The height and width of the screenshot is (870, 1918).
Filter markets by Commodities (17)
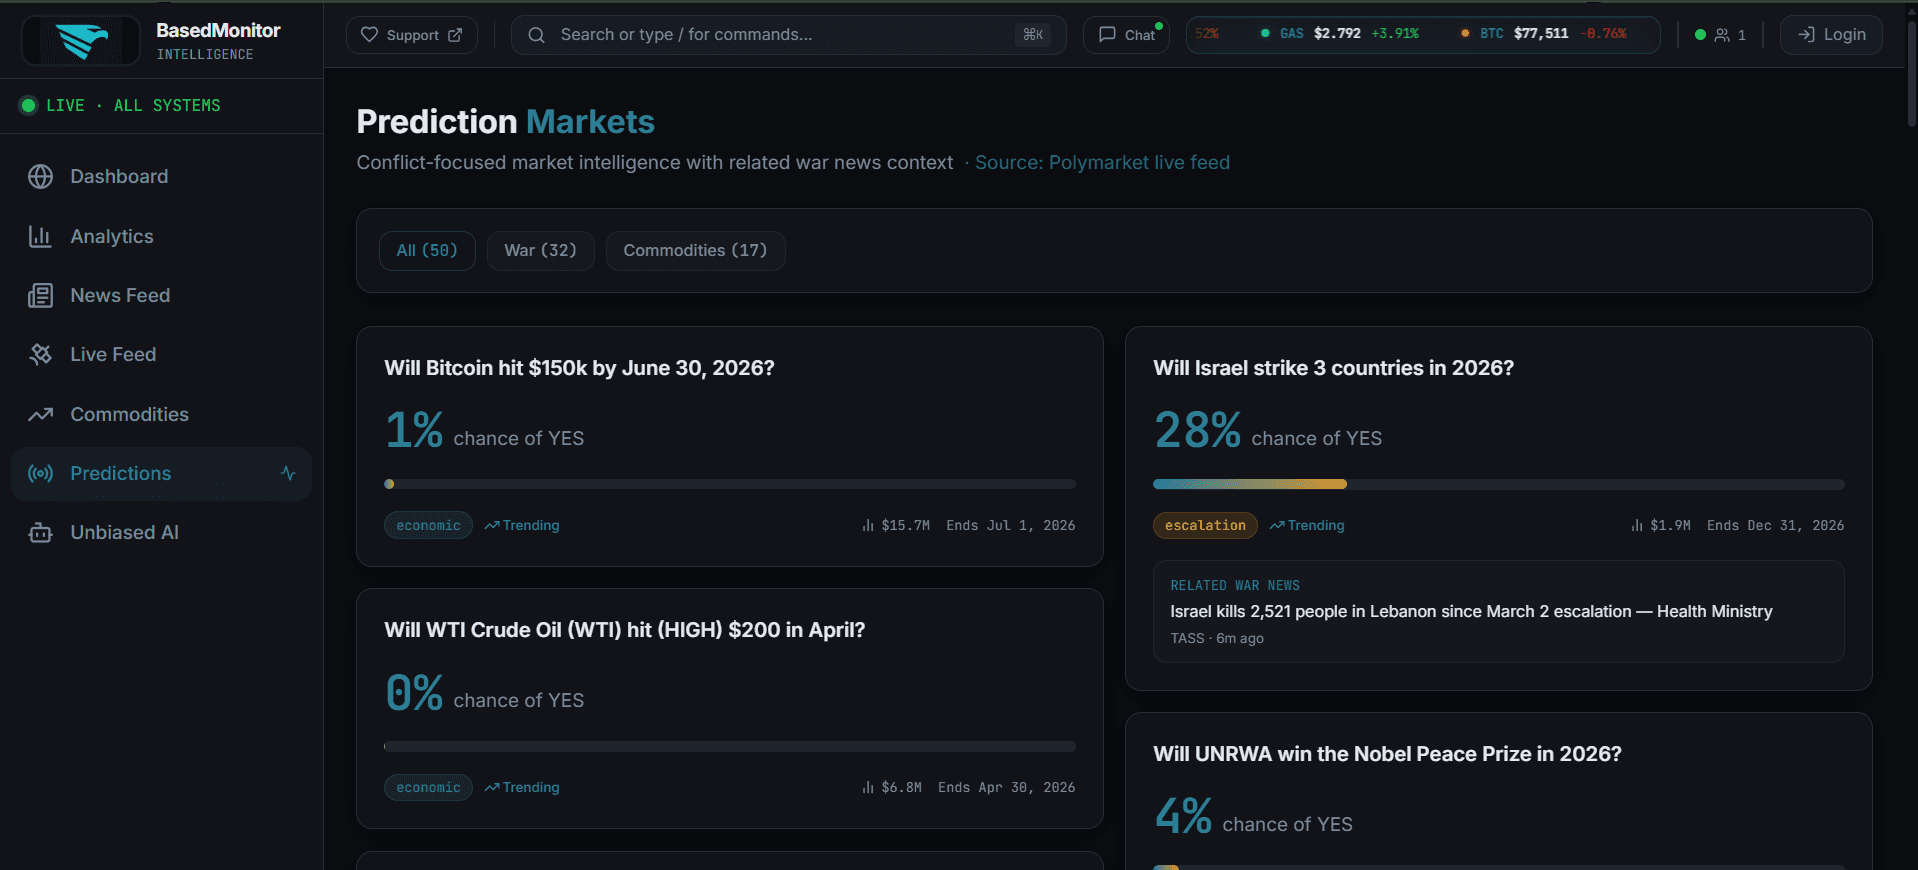(695, 251)
